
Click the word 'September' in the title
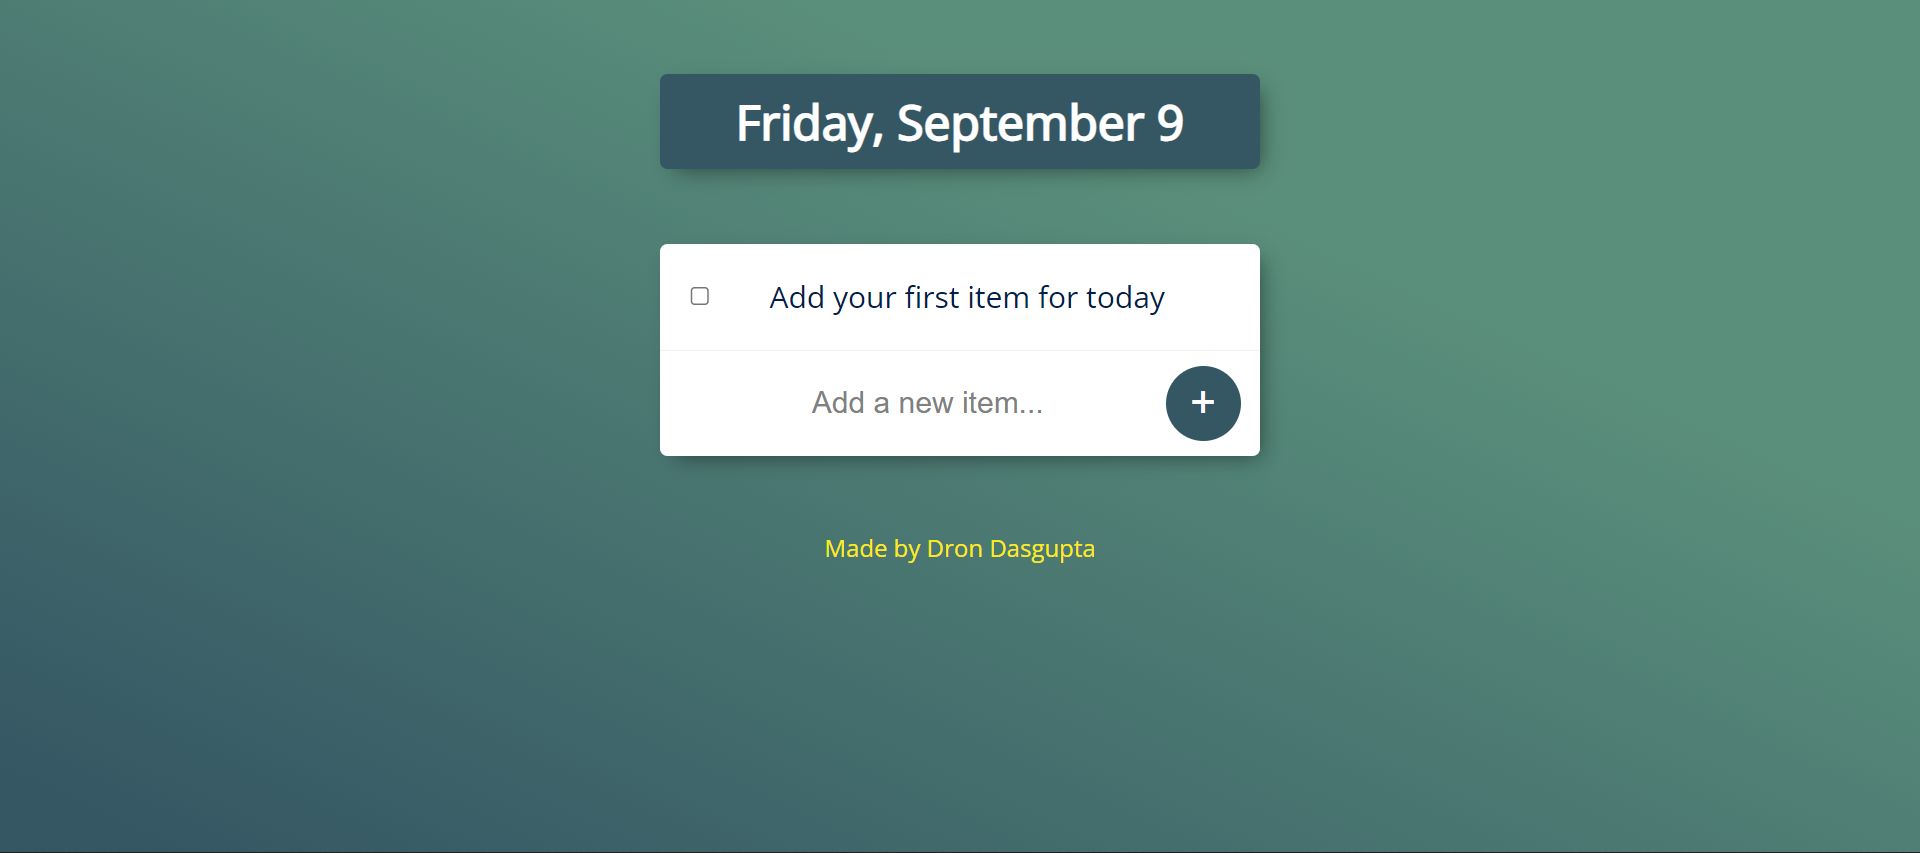point(1020,124)
